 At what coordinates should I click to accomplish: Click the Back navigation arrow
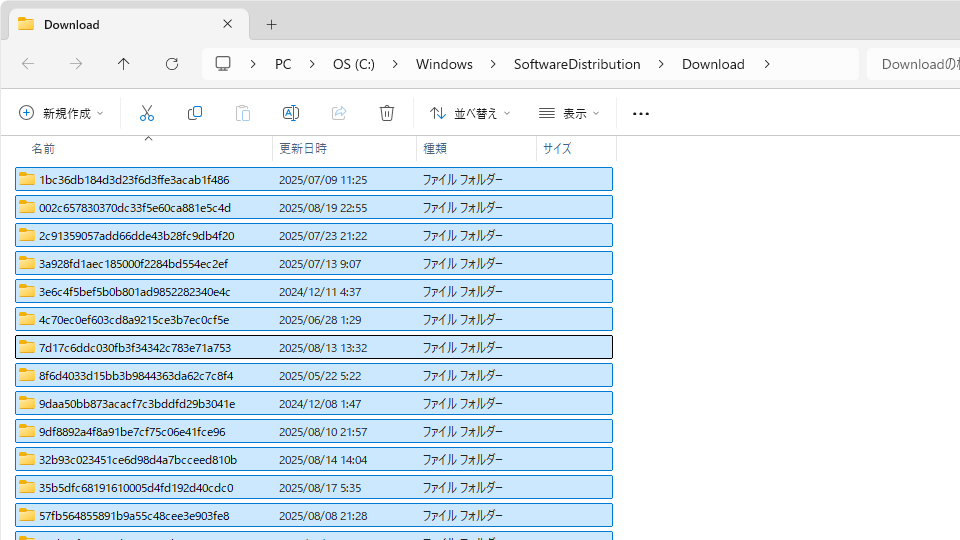click(x=28, y=64)
